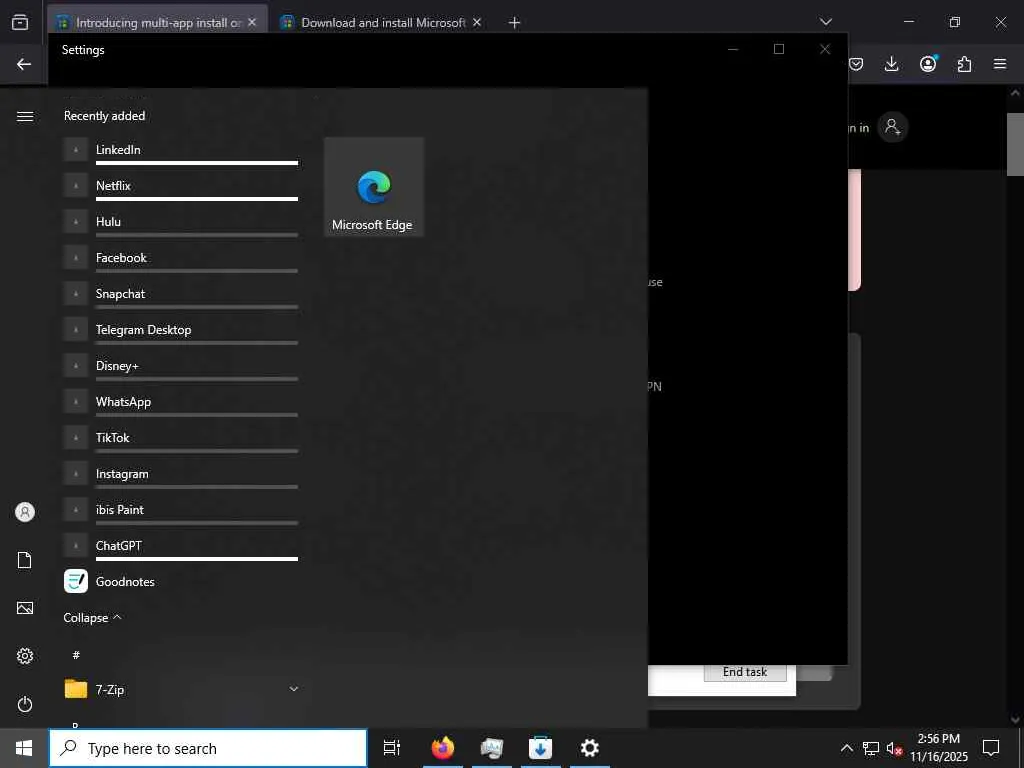List all Firefox tabs dropdown

click(826, 22)
